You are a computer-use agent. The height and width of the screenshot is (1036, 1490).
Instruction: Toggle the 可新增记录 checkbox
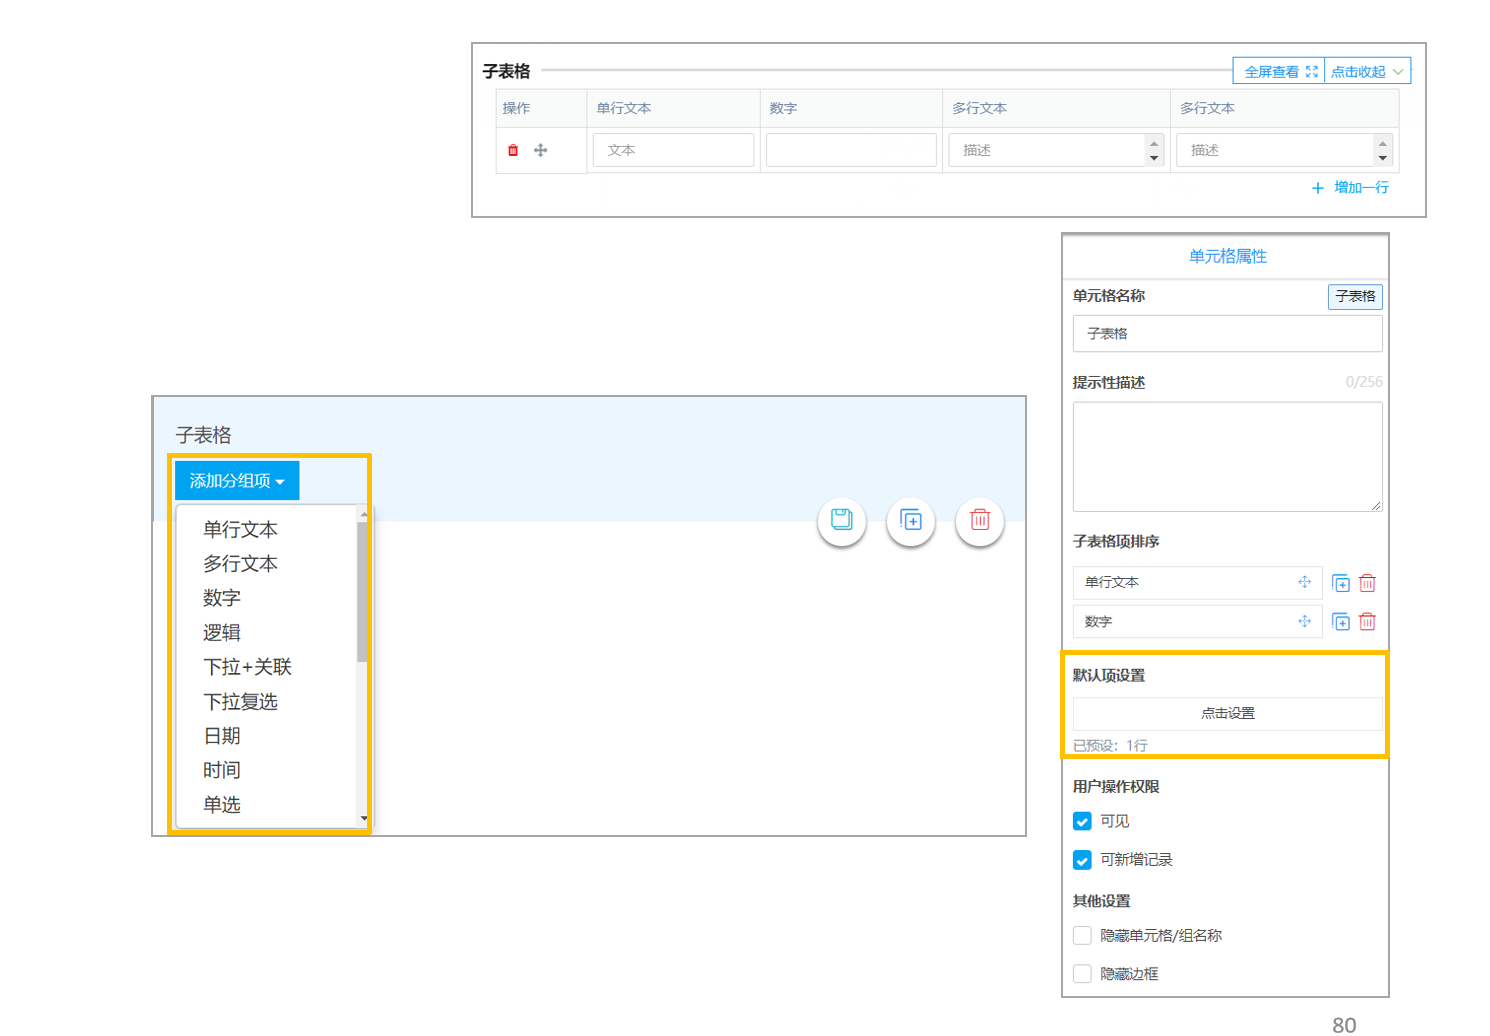point(1082,860)
